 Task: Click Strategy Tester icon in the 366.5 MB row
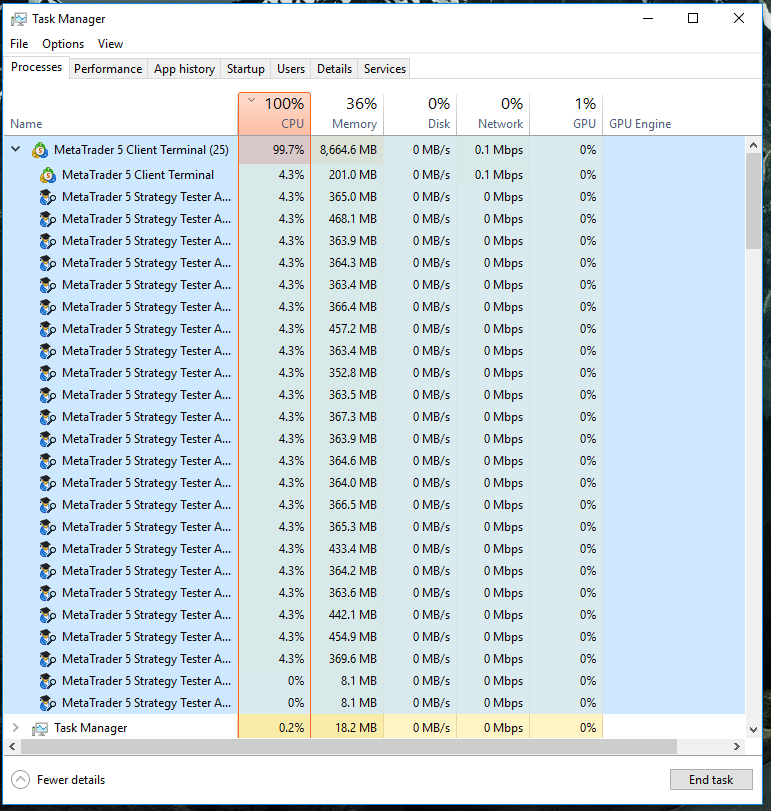[48, 505]
